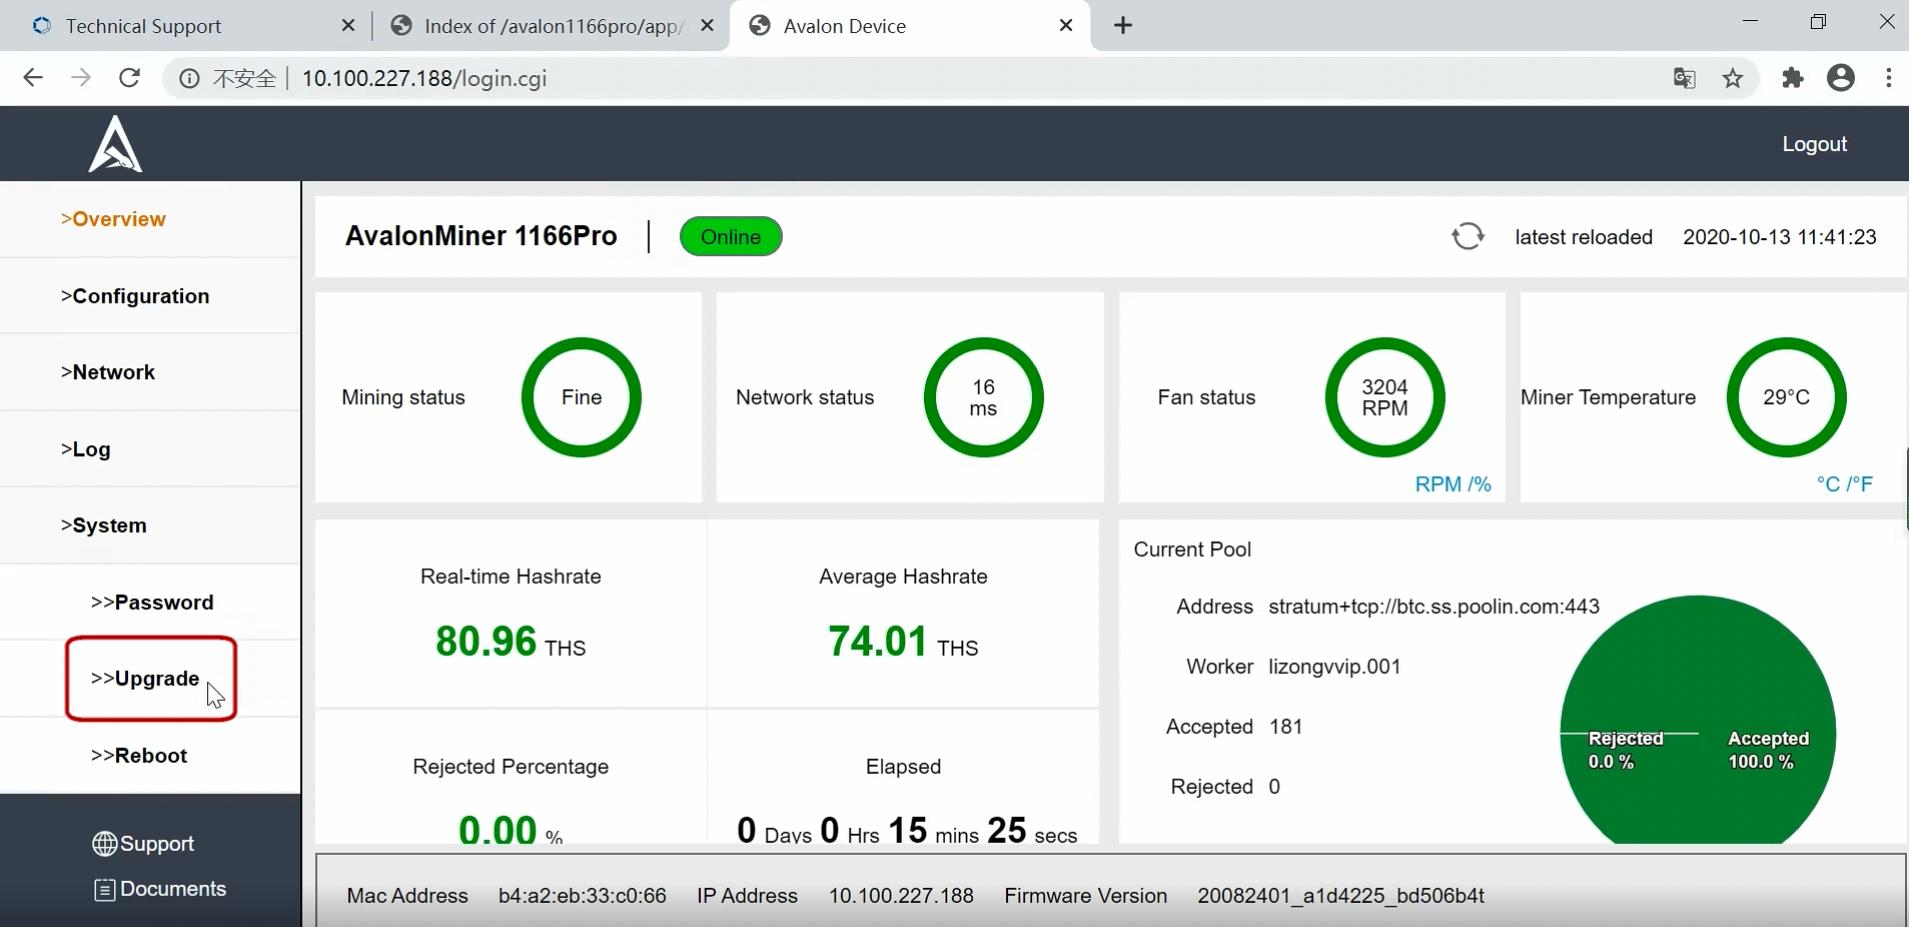Open the browser extensions puzzle icon

pos(1792,78)
